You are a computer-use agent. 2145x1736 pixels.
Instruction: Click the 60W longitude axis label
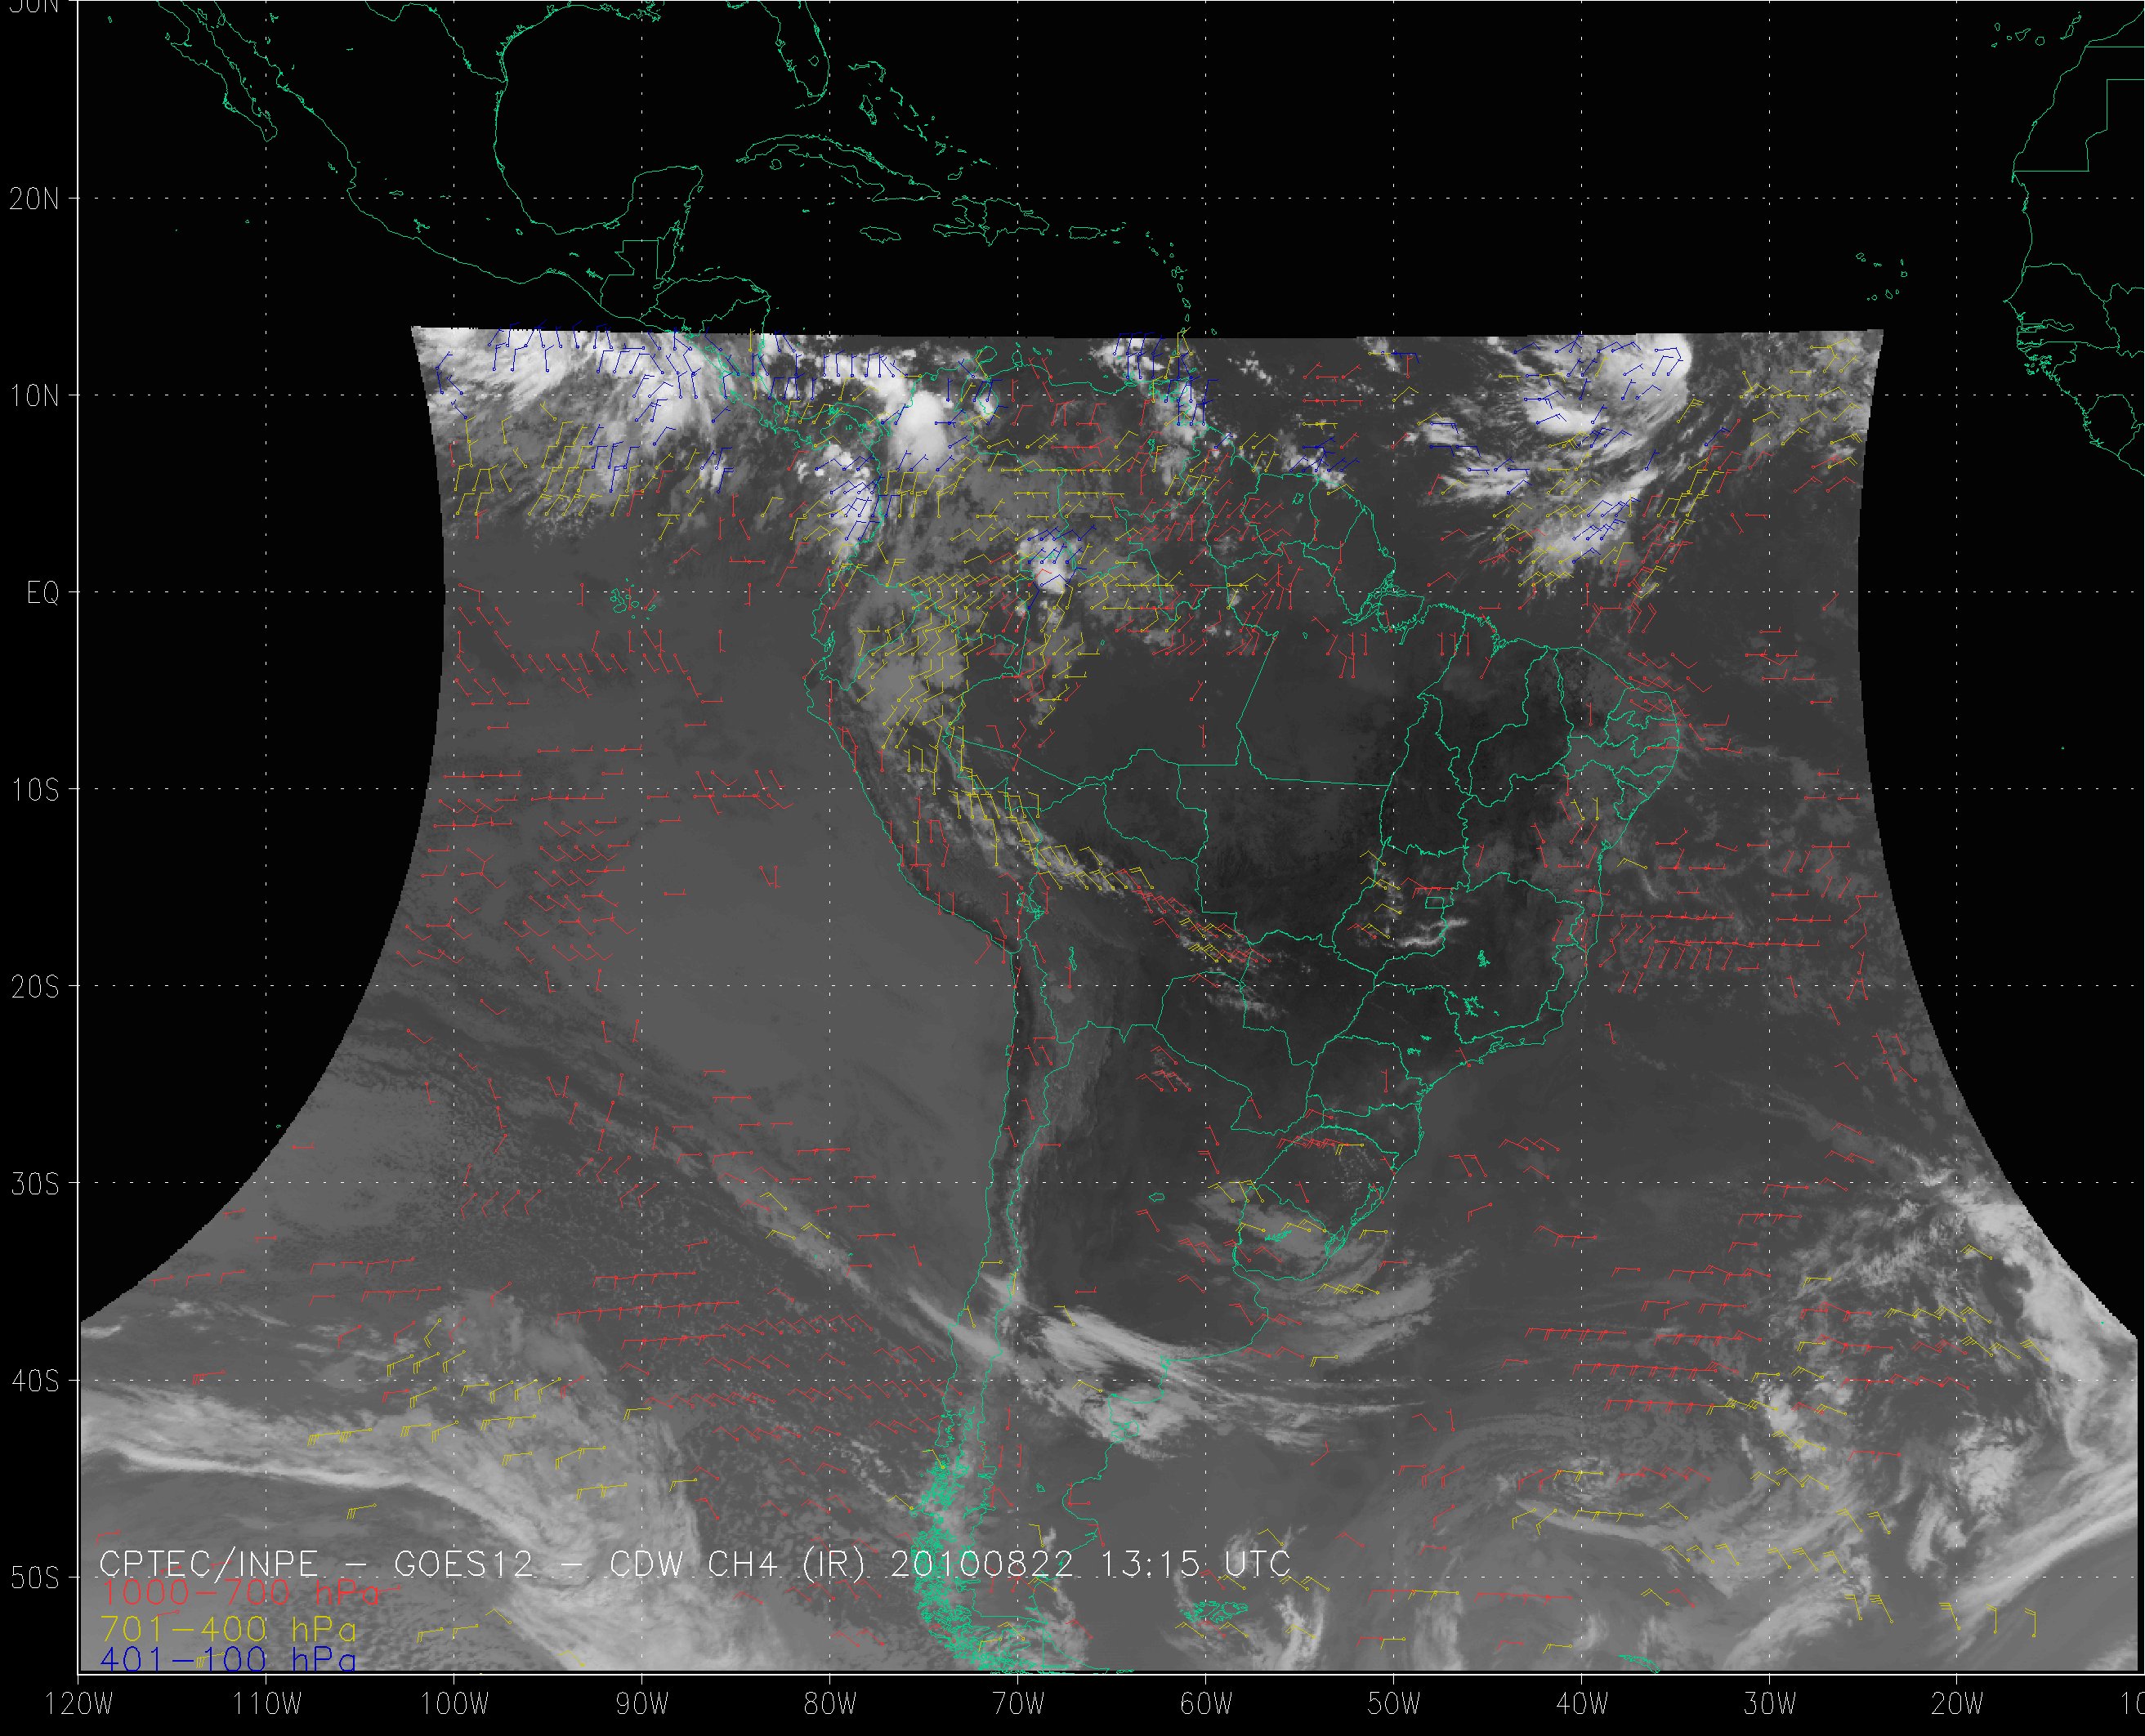pyautogui.click(x=1206, y=1705)
